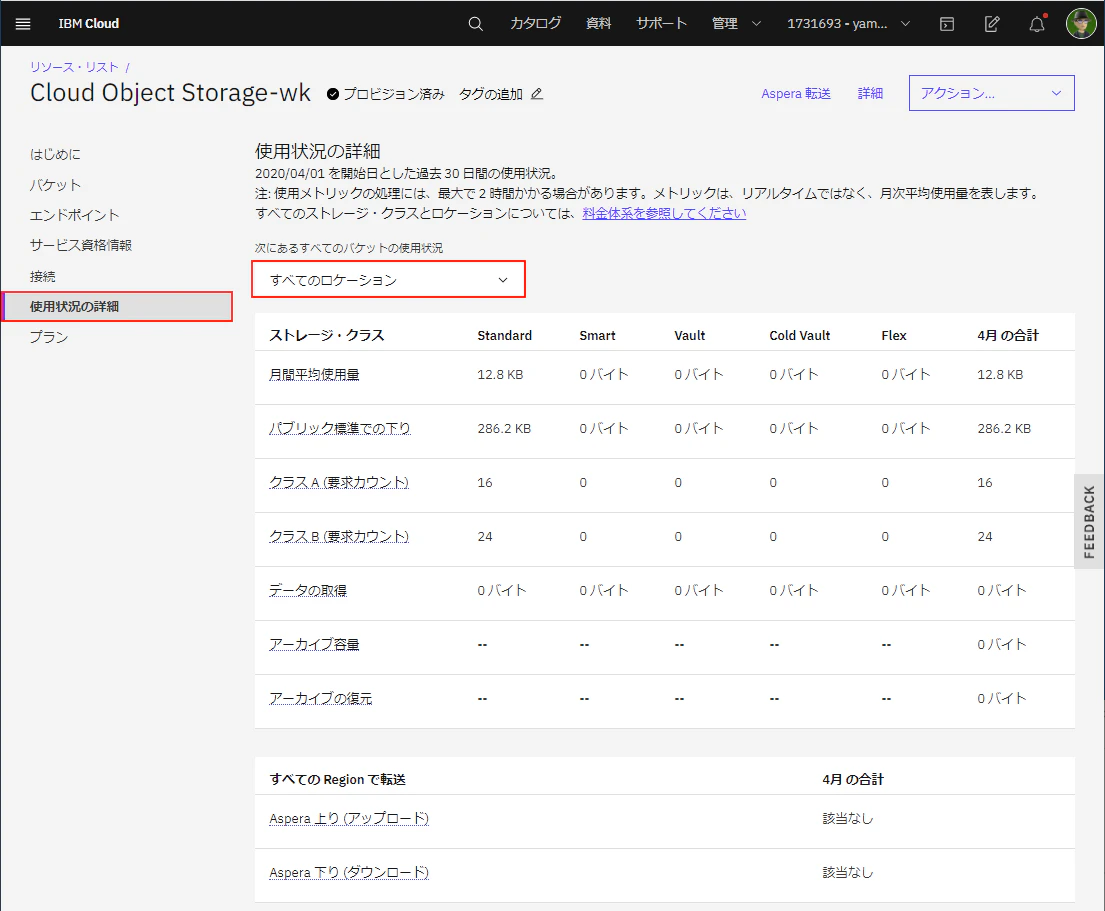Open the カタログ menu item
This screenshot has height=911, width=1105.
[536, 23]
